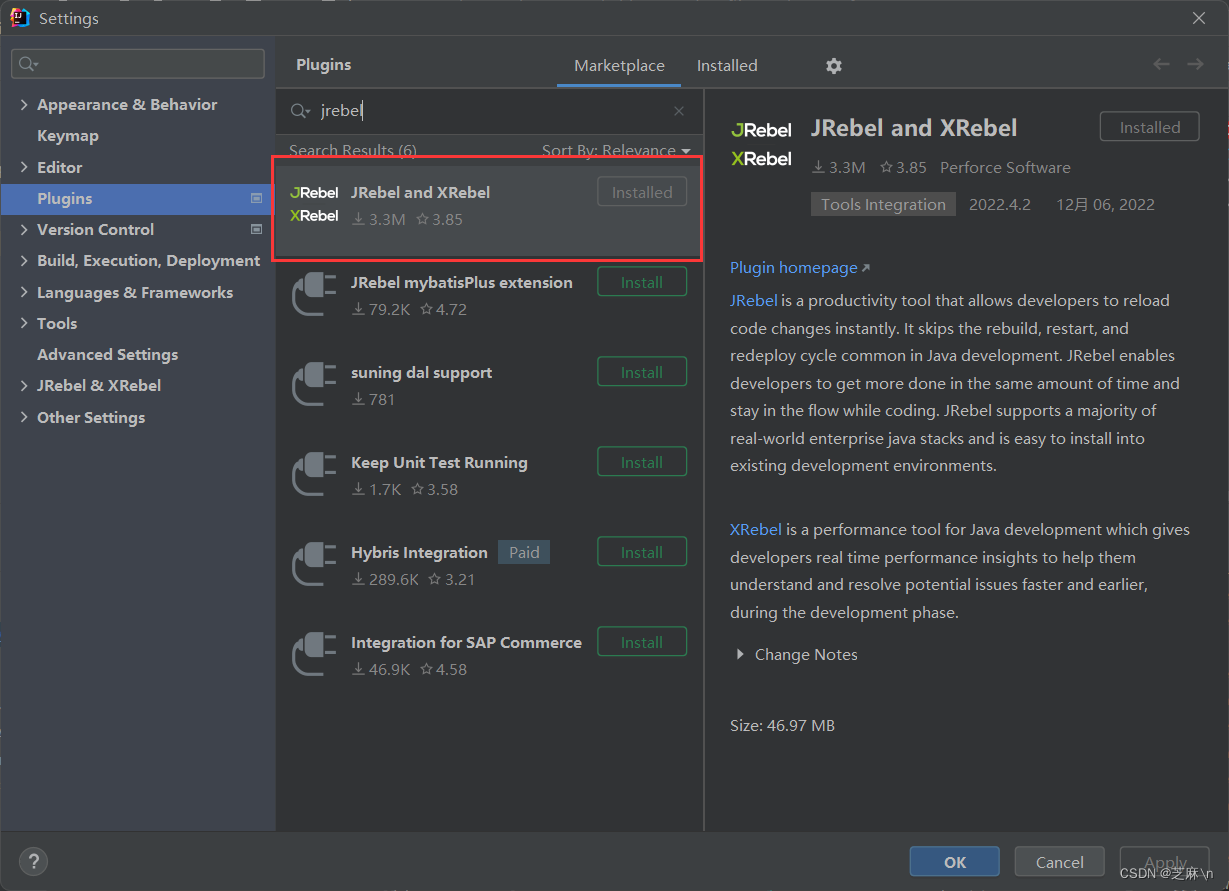Open the JRebel link in description

754,300
